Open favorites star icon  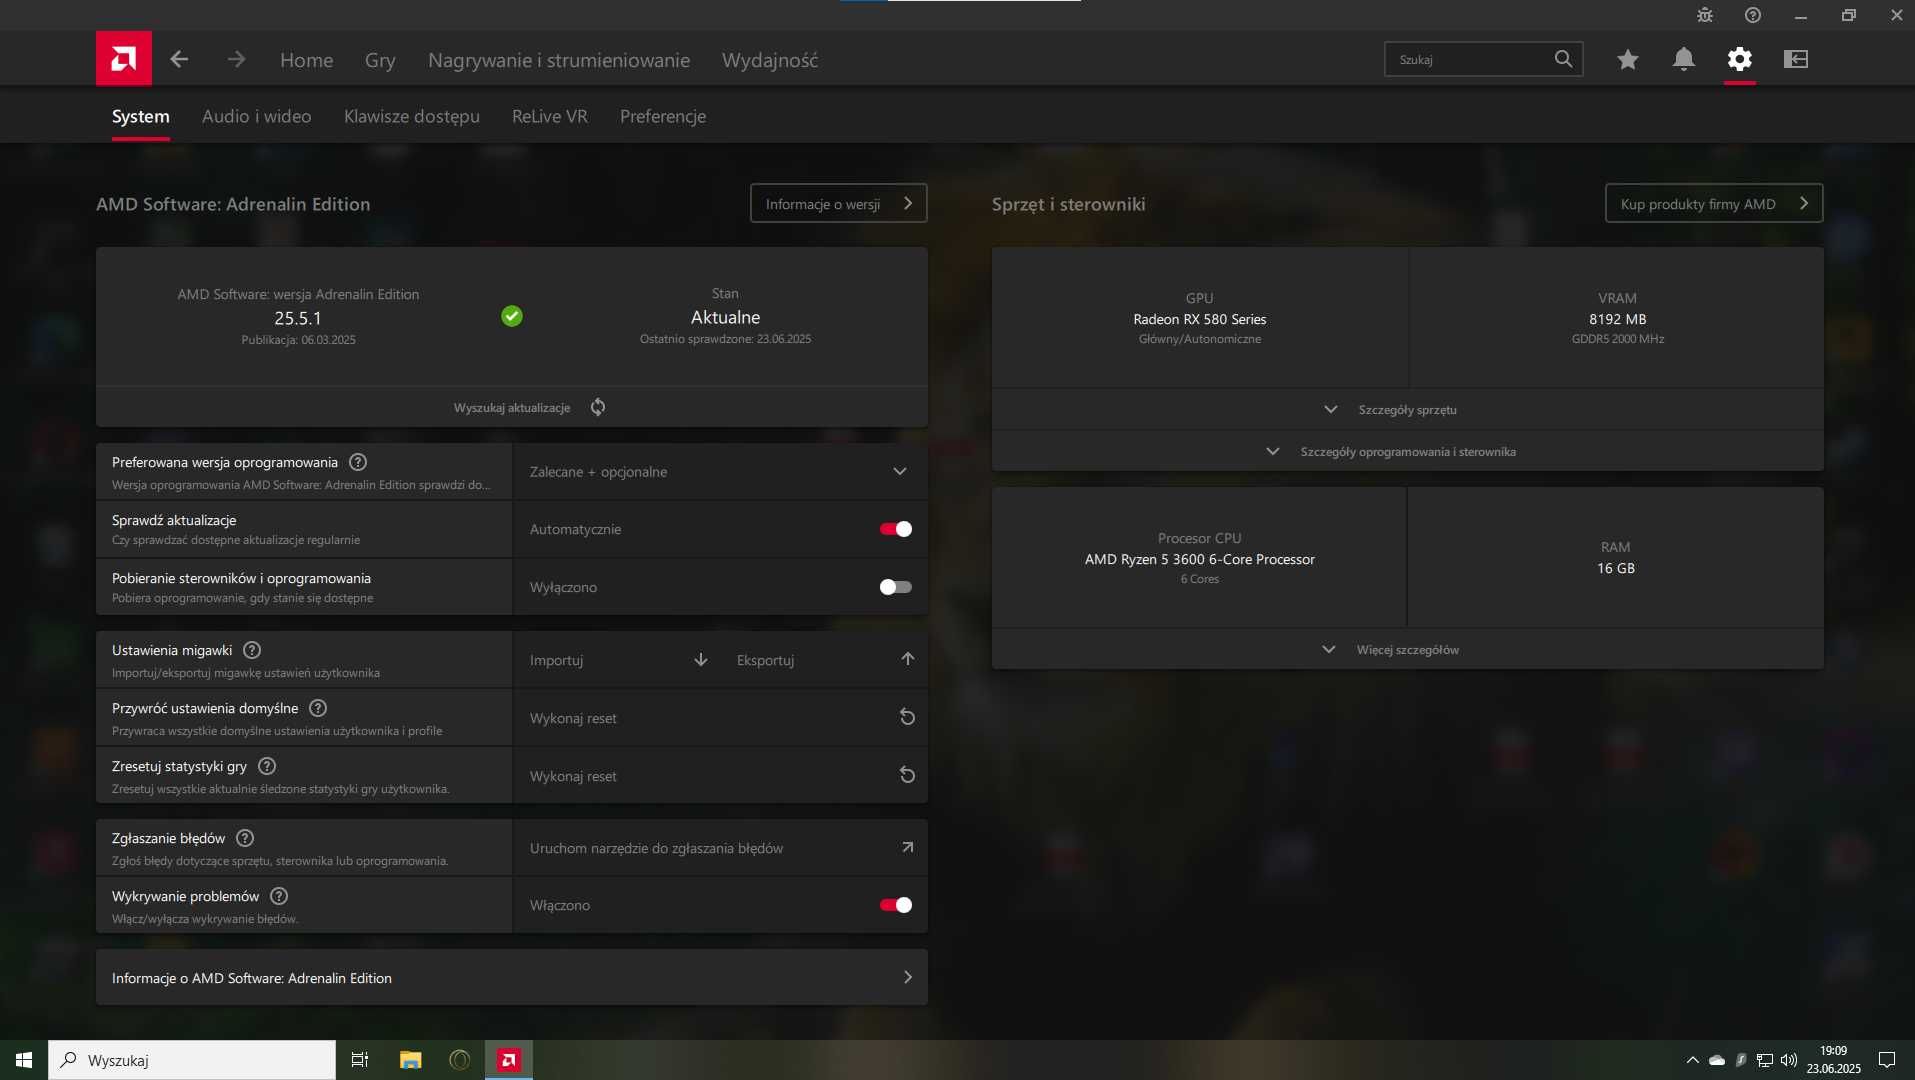click(1627, 59)
